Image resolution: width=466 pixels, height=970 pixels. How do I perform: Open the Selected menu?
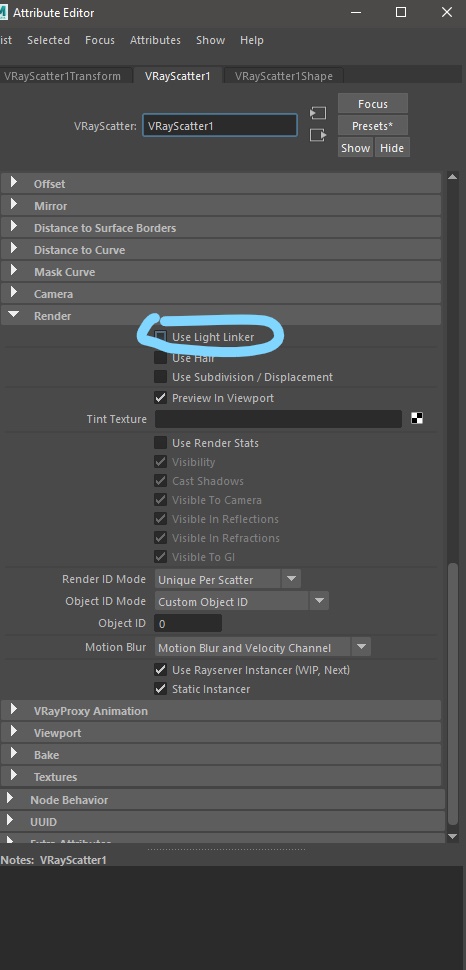coord(48,40)
